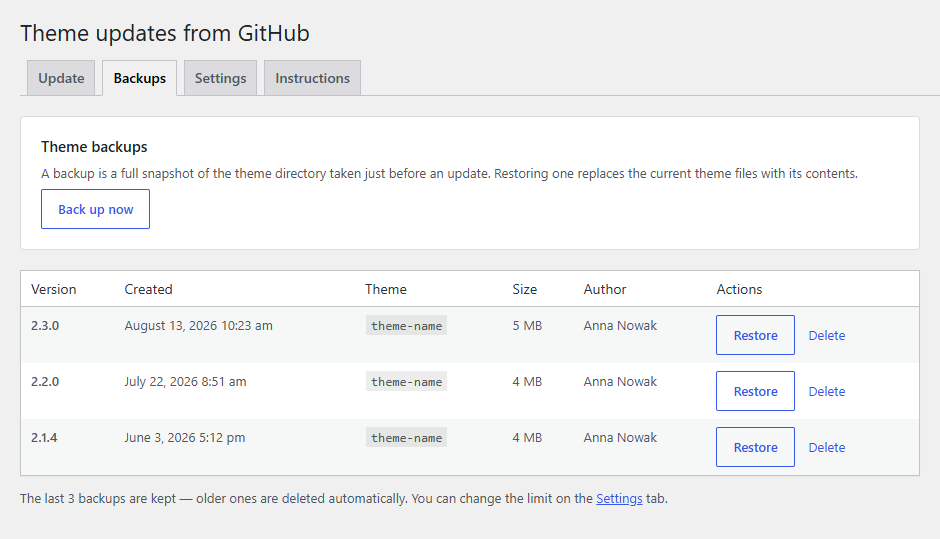This screenshot has height=539, width=940.
Task: Restore the 2.2.0 backup
Action: 755,391
